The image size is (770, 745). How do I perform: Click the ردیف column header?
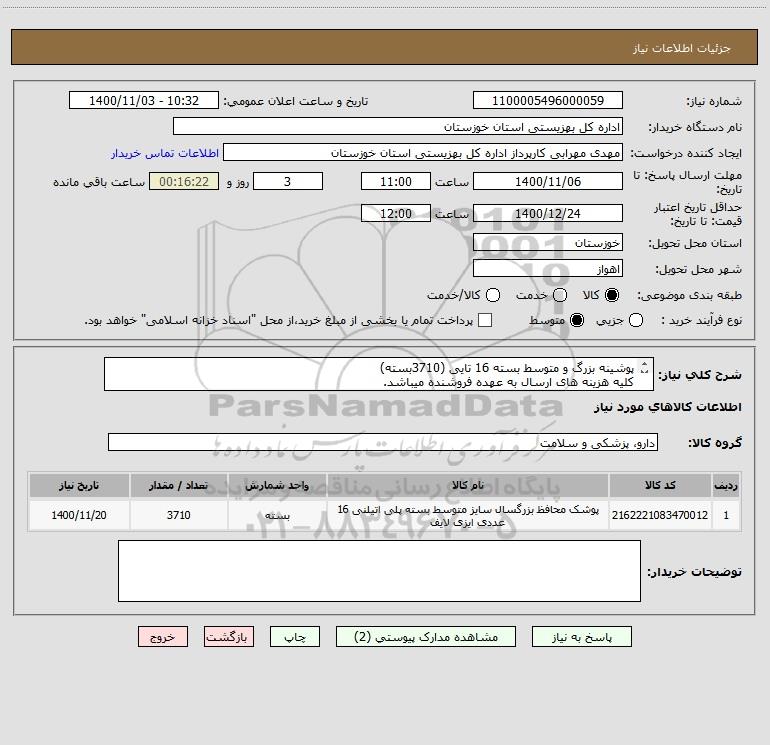click(x=726, y=485)
